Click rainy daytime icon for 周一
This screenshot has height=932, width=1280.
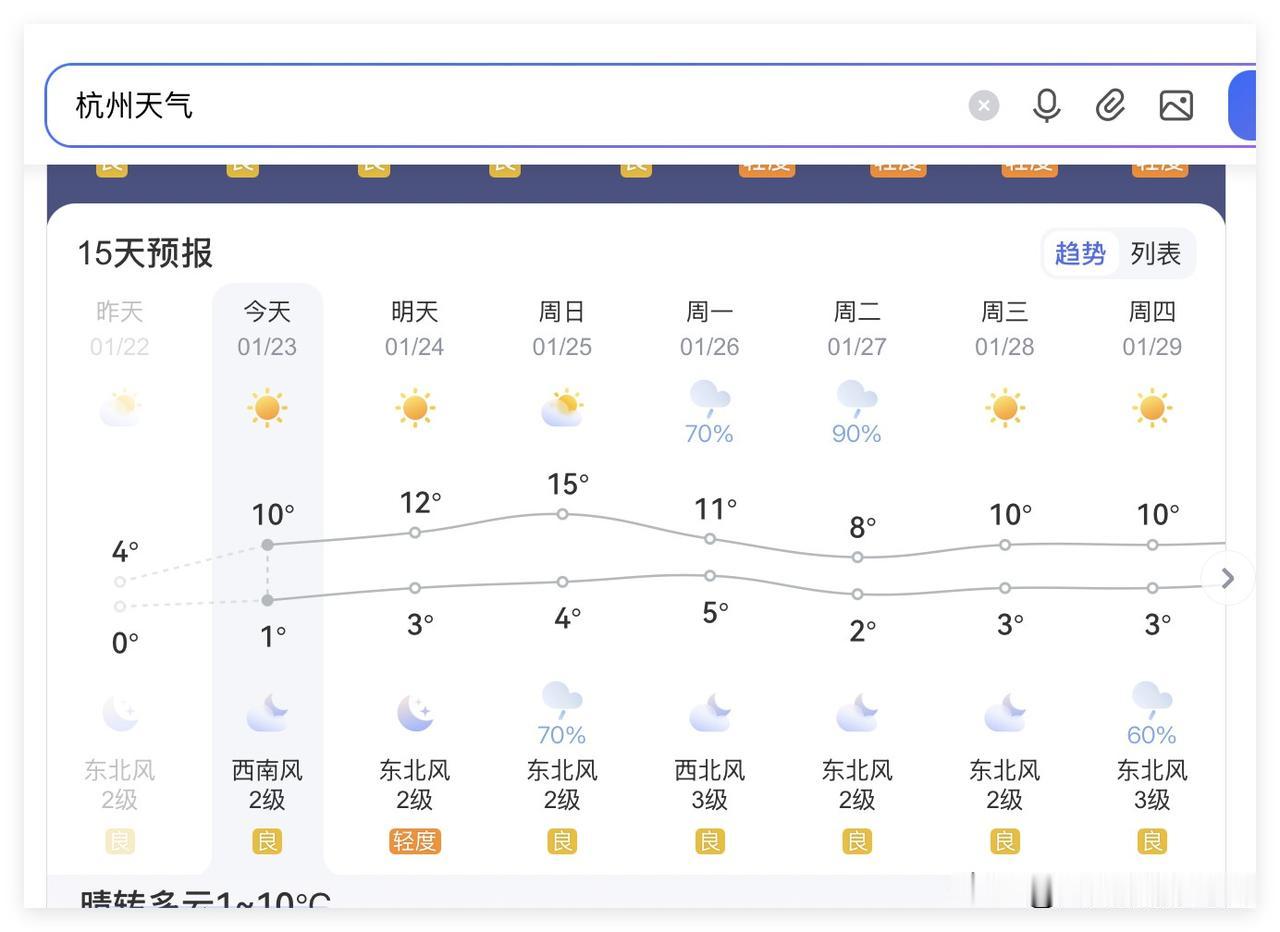pos(710,398)
